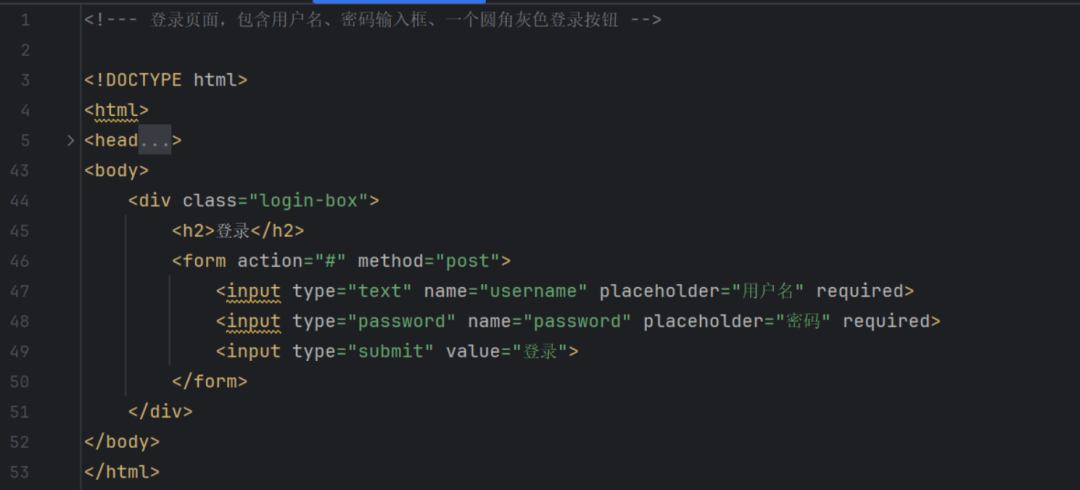Click the name="username" attribute
Screen dimensions: 1080x490
click(506, 291)
